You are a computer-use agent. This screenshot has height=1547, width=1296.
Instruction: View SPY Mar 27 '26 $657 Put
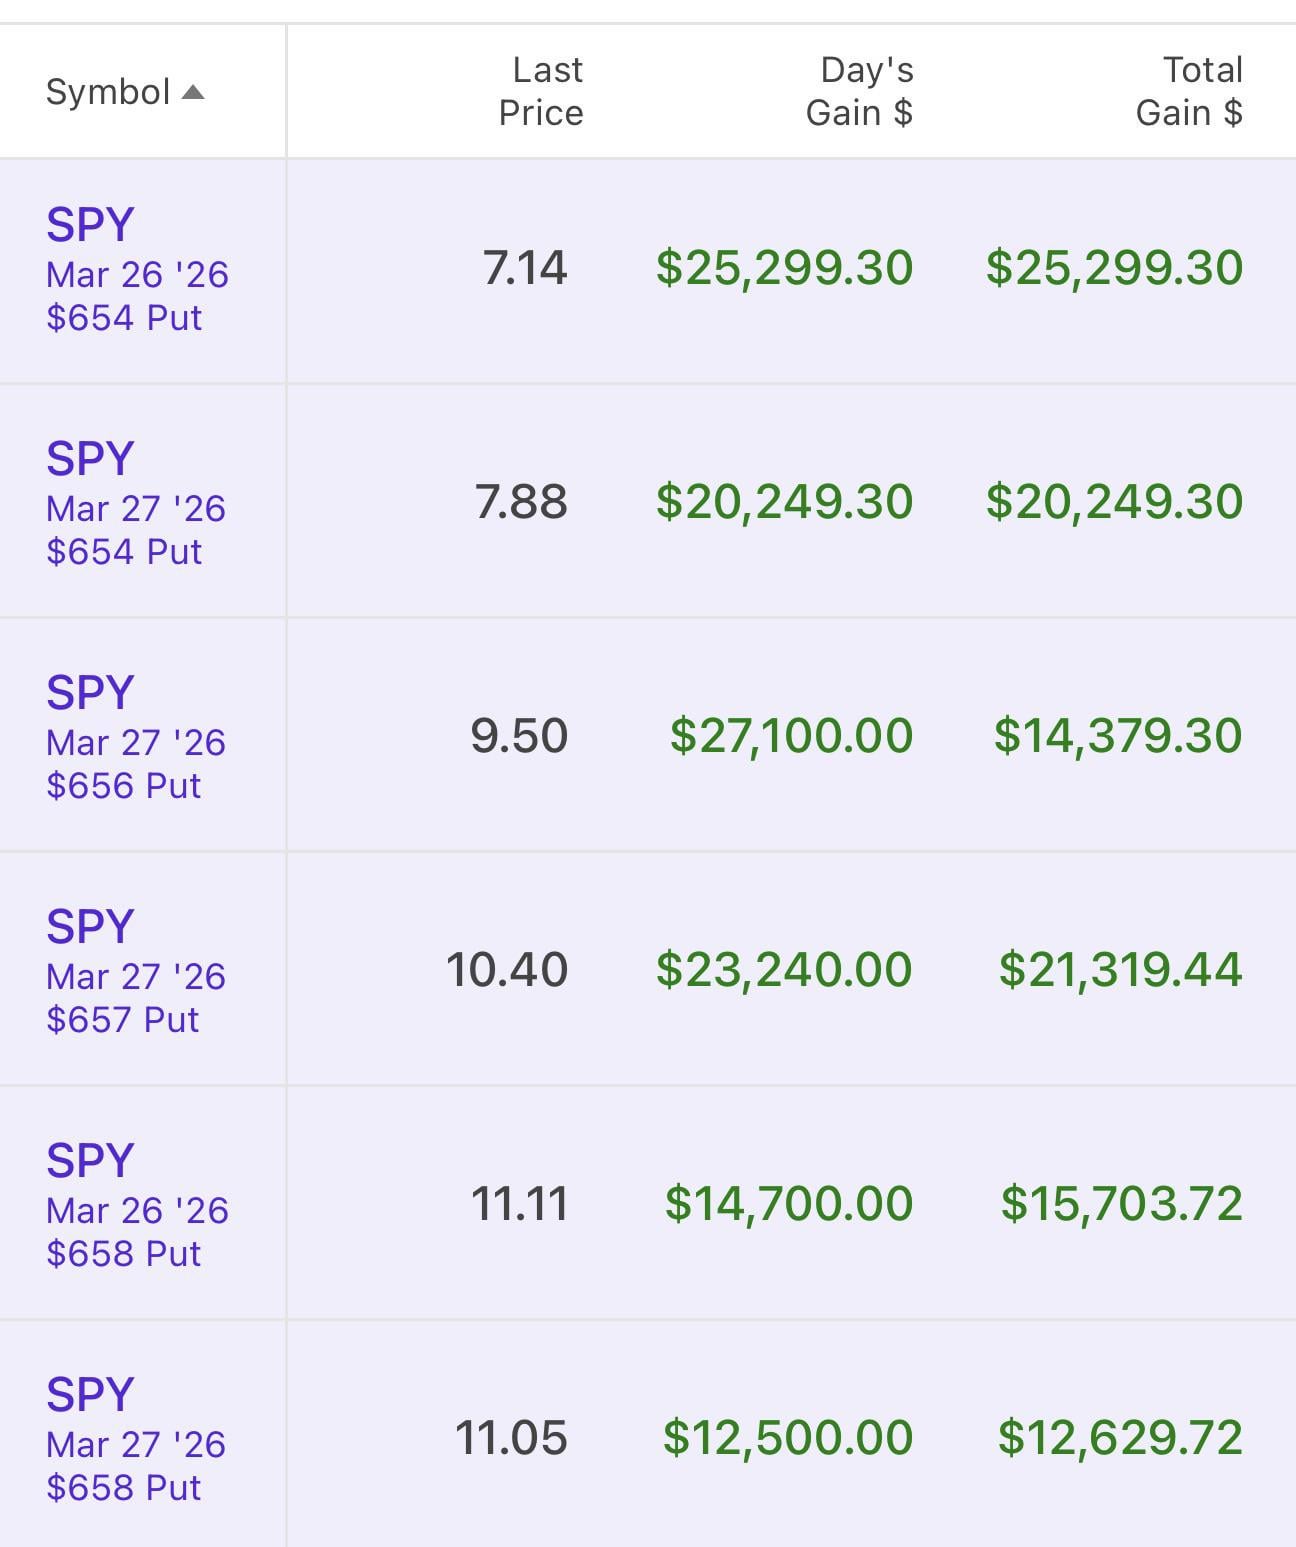(x=136, y=972)
